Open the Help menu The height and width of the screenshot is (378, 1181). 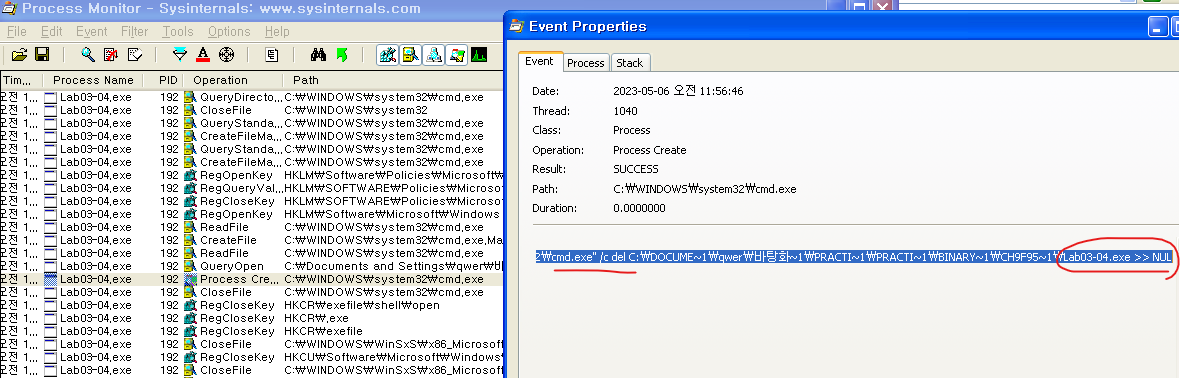pyautogui.click(x=277, y=32)
